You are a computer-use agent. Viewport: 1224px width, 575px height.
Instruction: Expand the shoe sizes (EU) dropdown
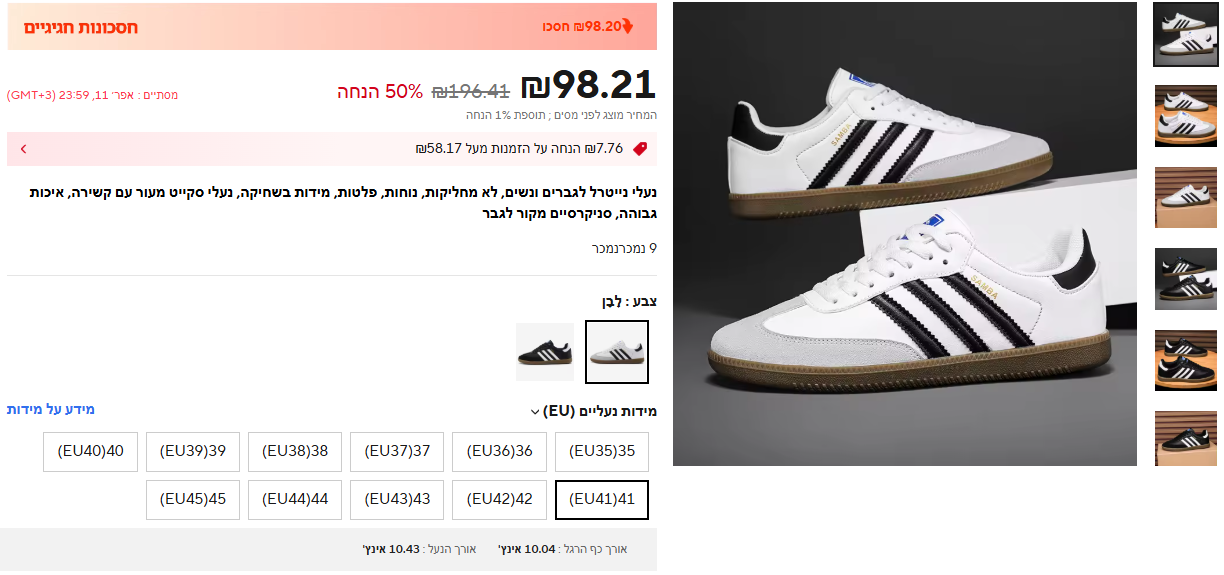[x=535, y=411]
